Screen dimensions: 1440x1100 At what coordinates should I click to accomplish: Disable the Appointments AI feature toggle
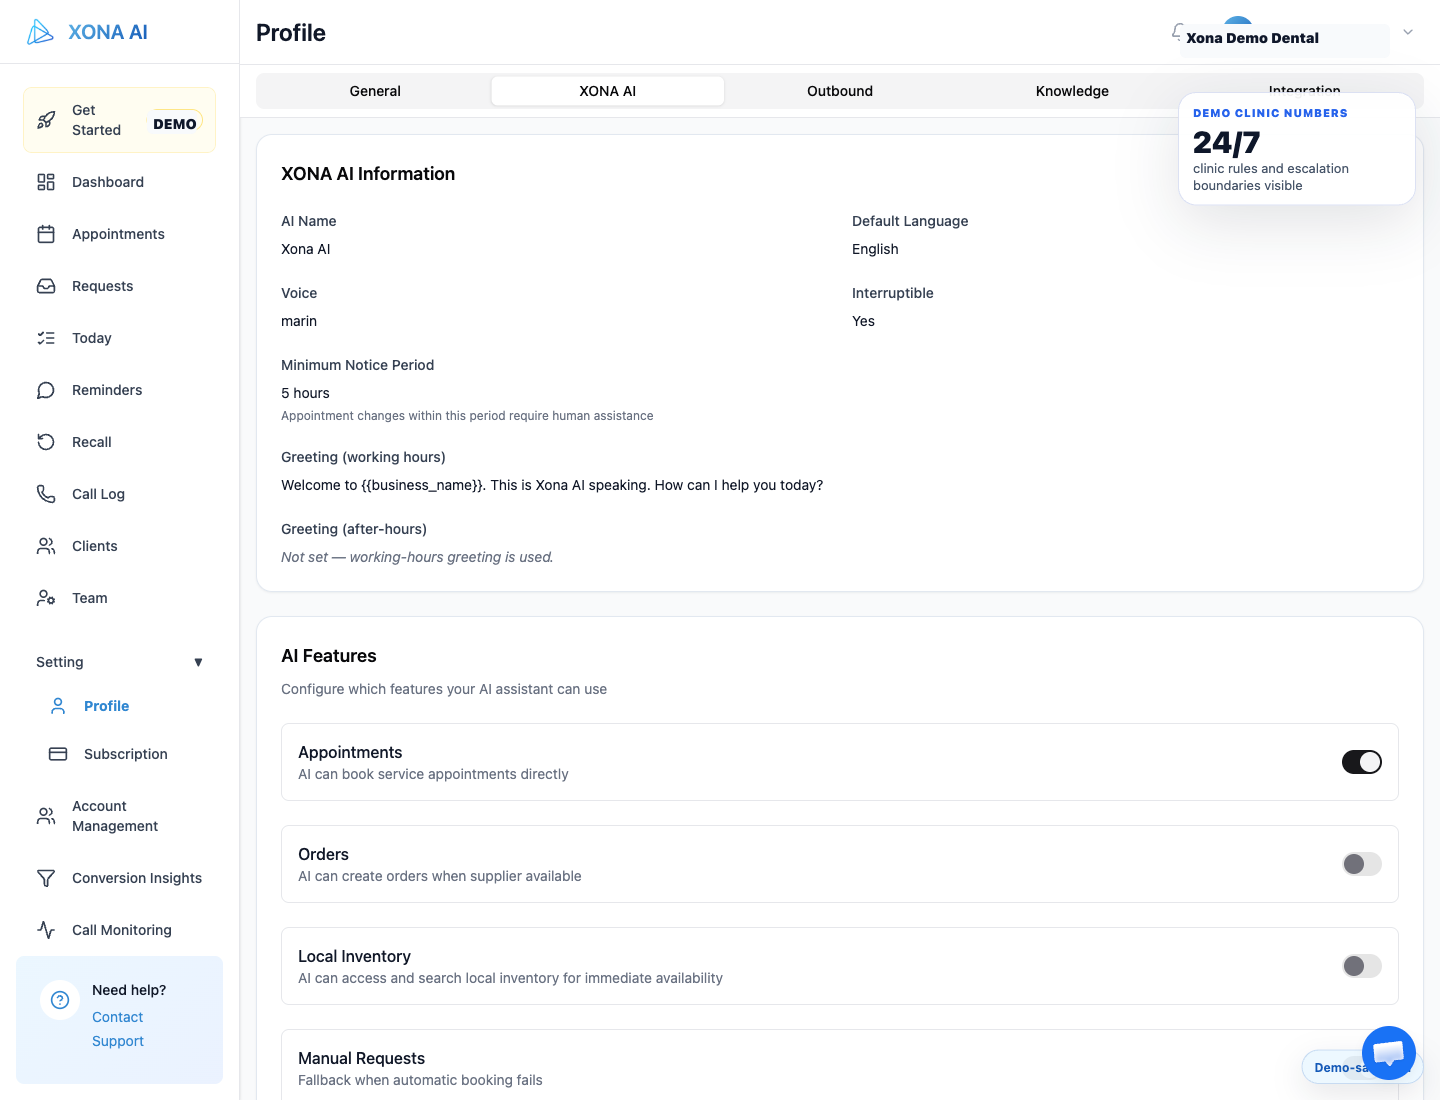pos(1362,762)
